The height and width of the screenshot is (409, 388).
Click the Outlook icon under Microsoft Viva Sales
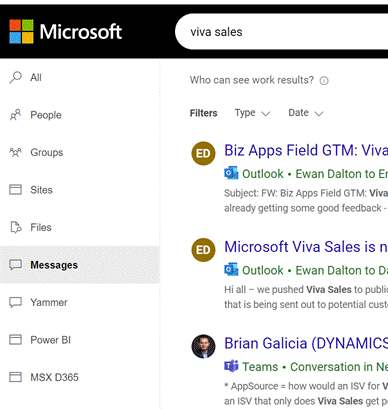click(231, 270)
